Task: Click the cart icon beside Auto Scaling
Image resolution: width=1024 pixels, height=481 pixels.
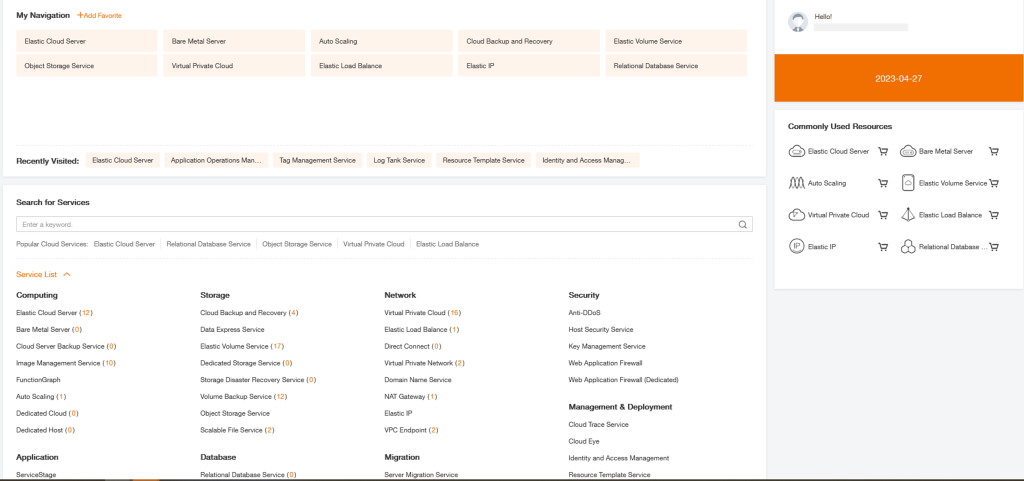Action: (x=883, y=183)
